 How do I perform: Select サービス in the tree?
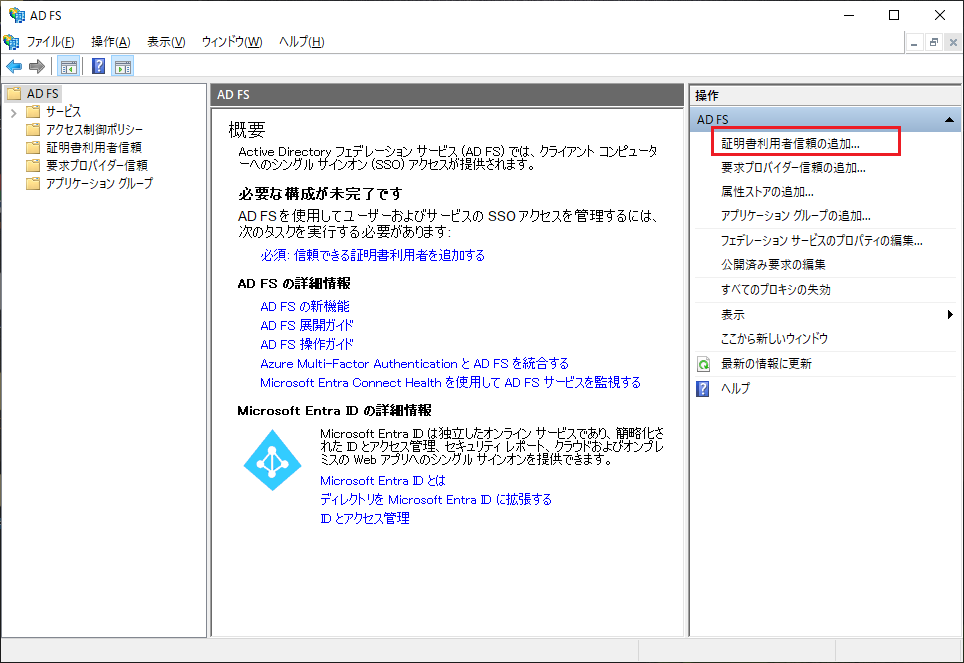[63, 111]
